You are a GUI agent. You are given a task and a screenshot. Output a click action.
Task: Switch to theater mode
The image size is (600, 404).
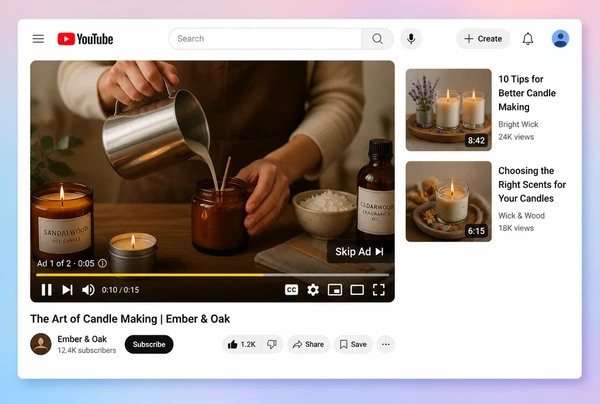coord(357,290)
